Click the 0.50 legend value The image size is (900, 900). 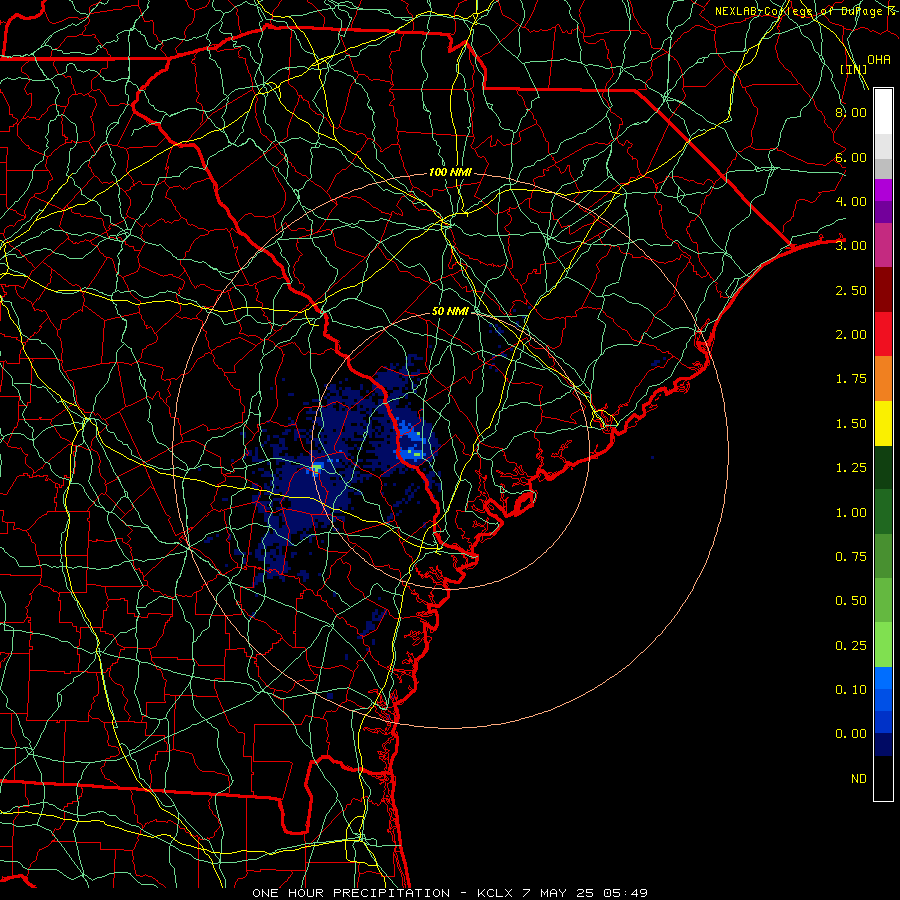coord(851,601)
